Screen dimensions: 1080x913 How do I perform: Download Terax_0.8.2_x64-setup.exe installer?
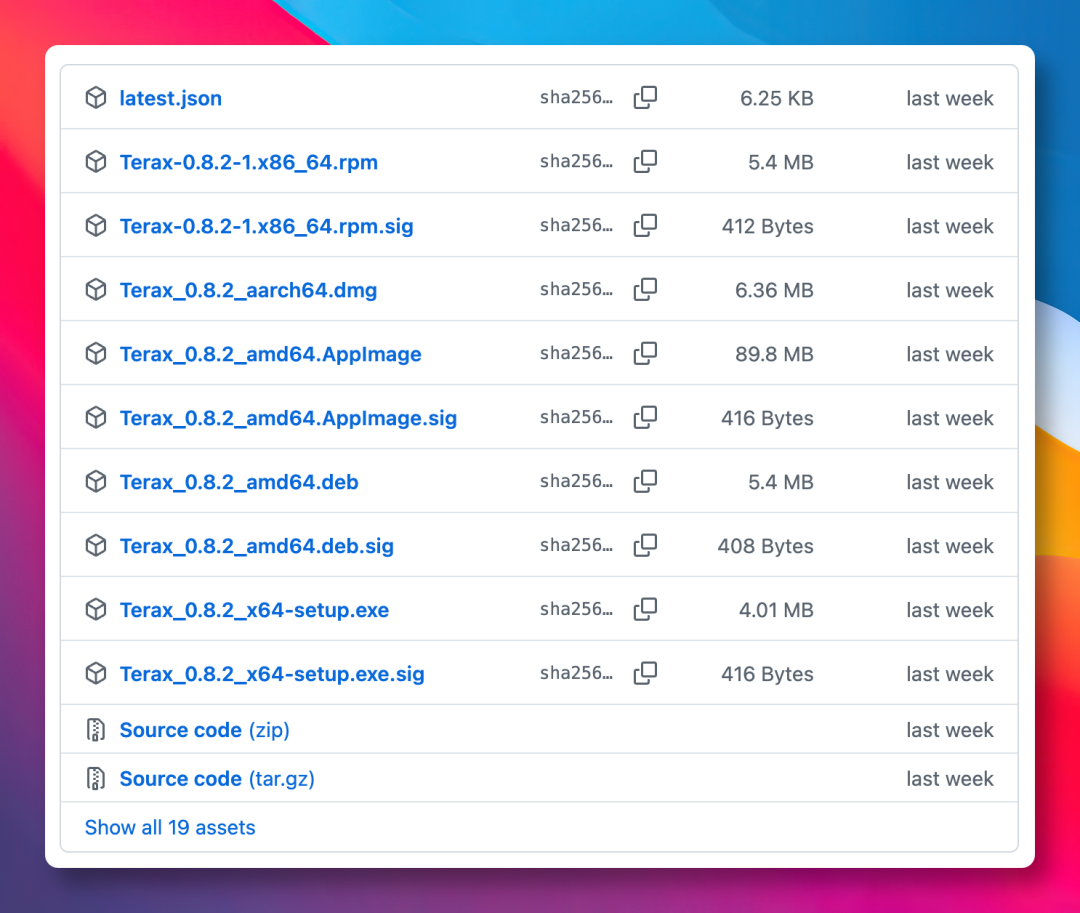point(254,611)
